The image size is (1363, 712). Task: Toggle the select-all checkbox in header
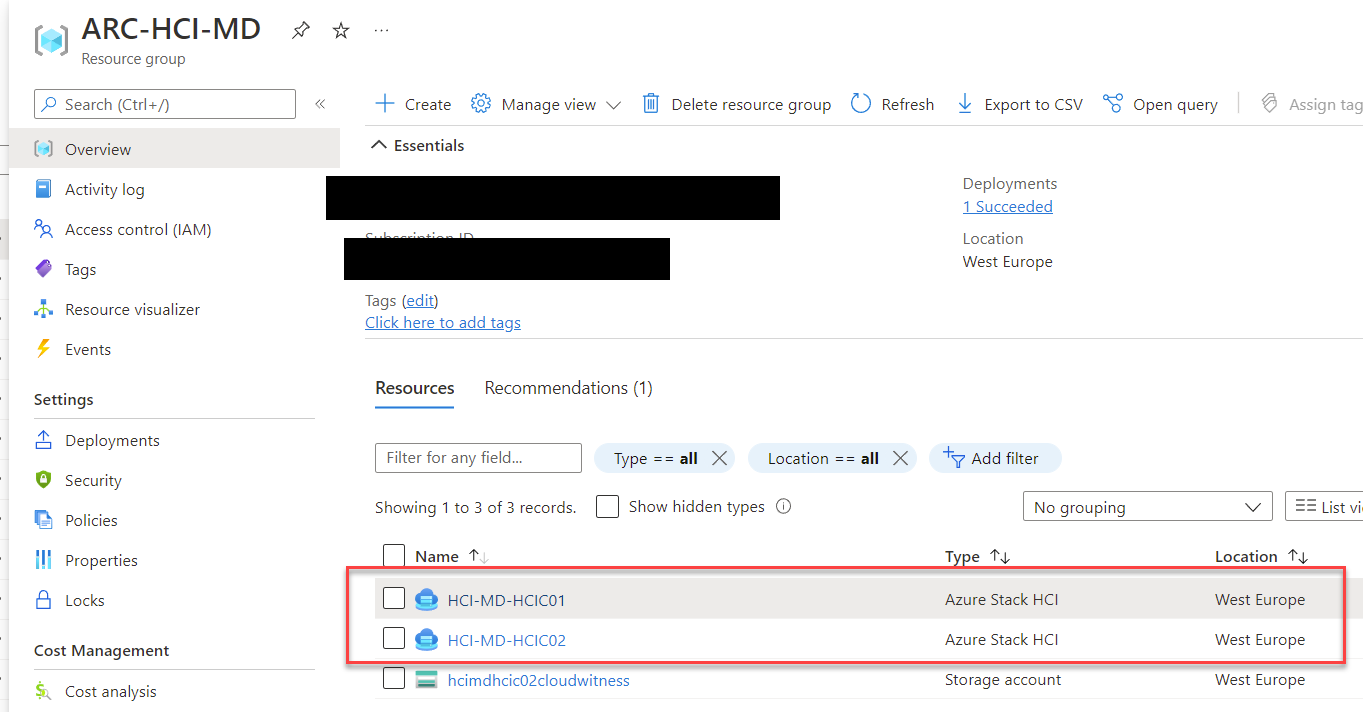pos(394,556)
